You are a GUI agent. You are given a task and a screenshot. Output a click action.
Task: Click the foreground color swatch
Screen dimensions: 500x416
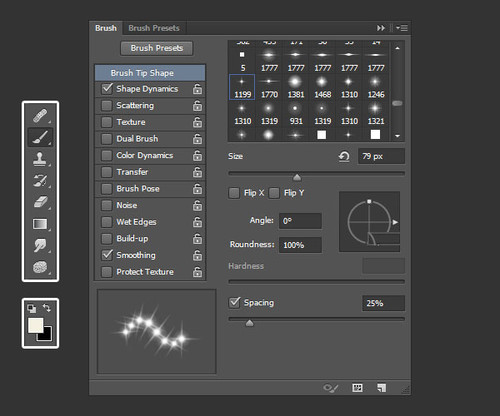pos(35,325)
